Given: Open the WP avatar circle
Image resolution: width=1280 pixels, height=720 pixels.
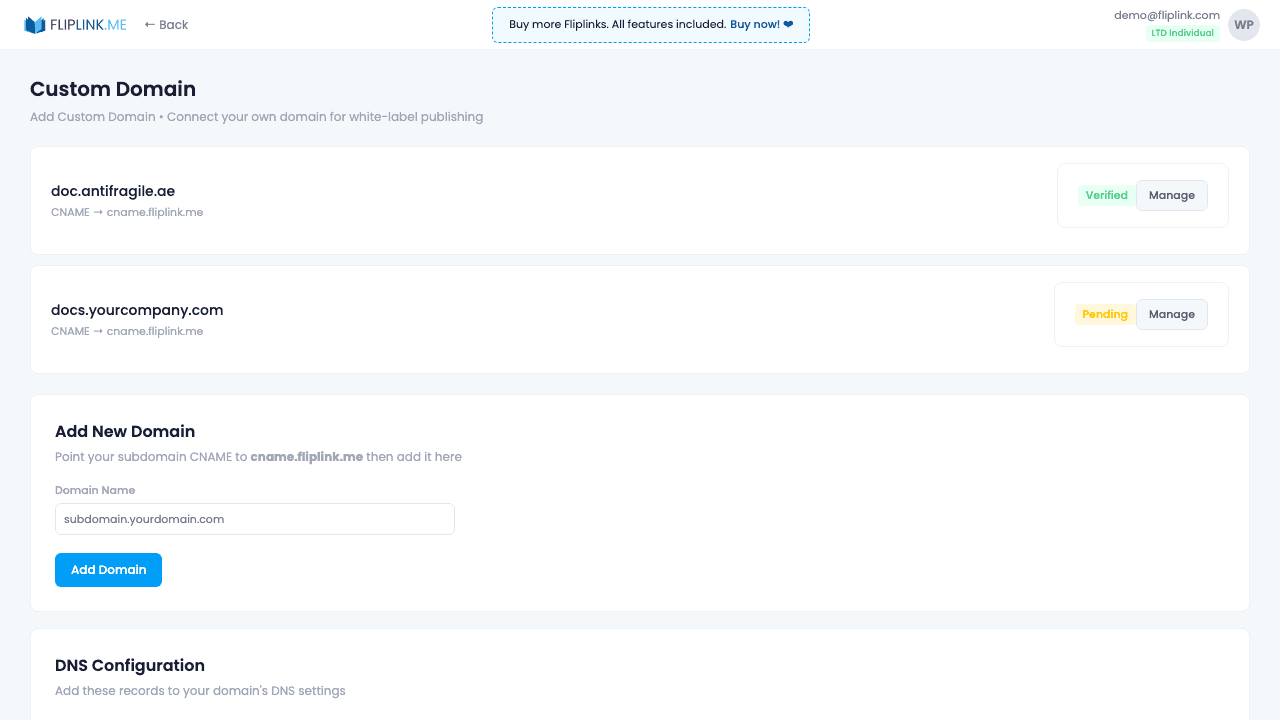Looking at the screenshot, I should pyautogui.click(x=1243, y=24).
